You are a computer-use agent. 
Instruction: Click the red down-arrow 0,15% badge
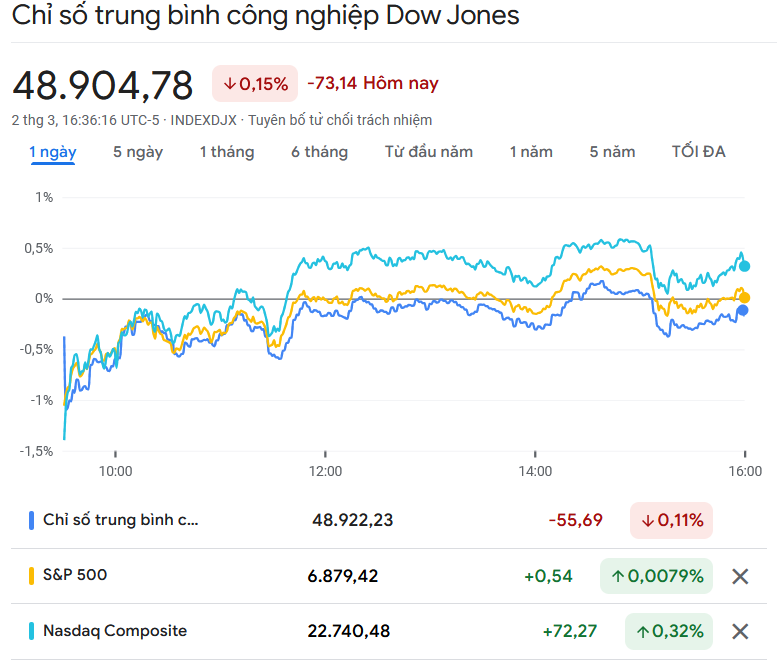tap(255, 84)
